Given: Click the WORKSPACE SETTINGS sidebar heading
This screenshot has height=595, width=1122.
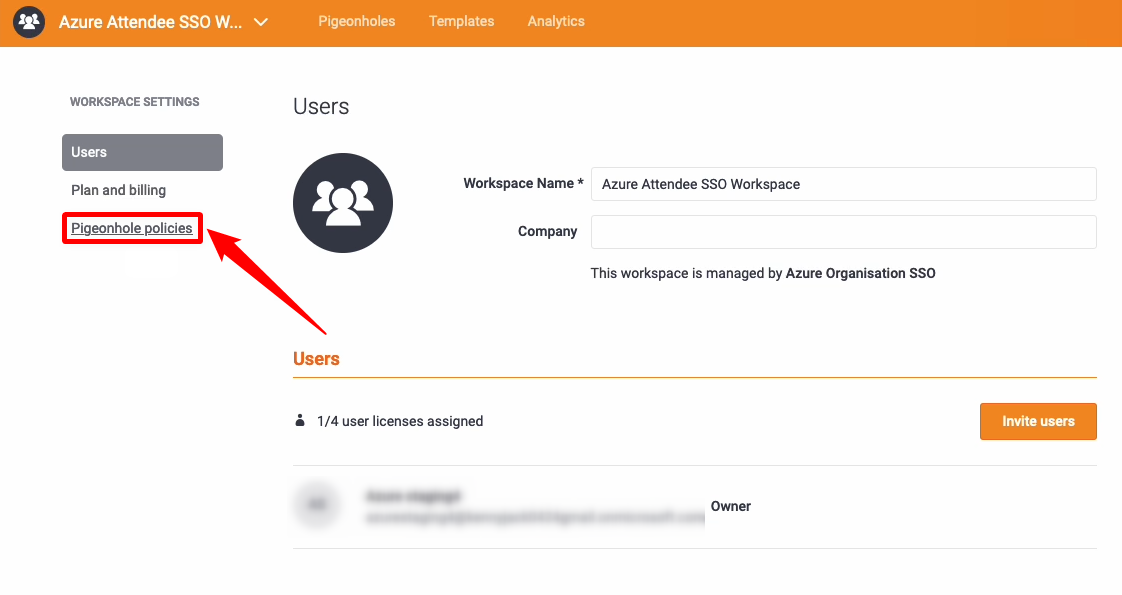Looking at the screenshot, I should (x=135, y=102).
